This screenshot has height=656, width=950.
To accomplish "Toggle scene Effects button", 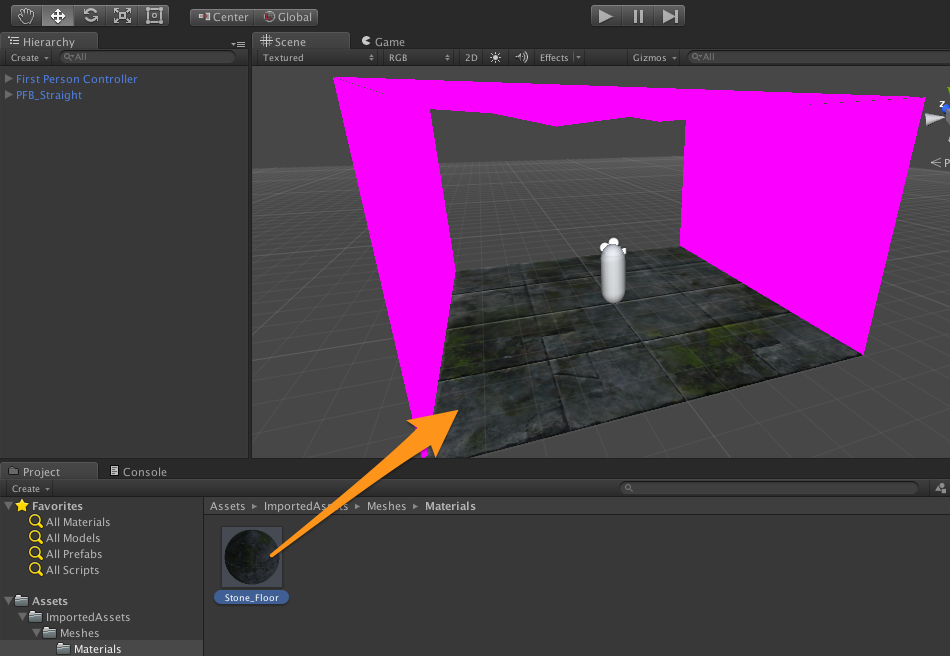I will click(x=553, y=58).
